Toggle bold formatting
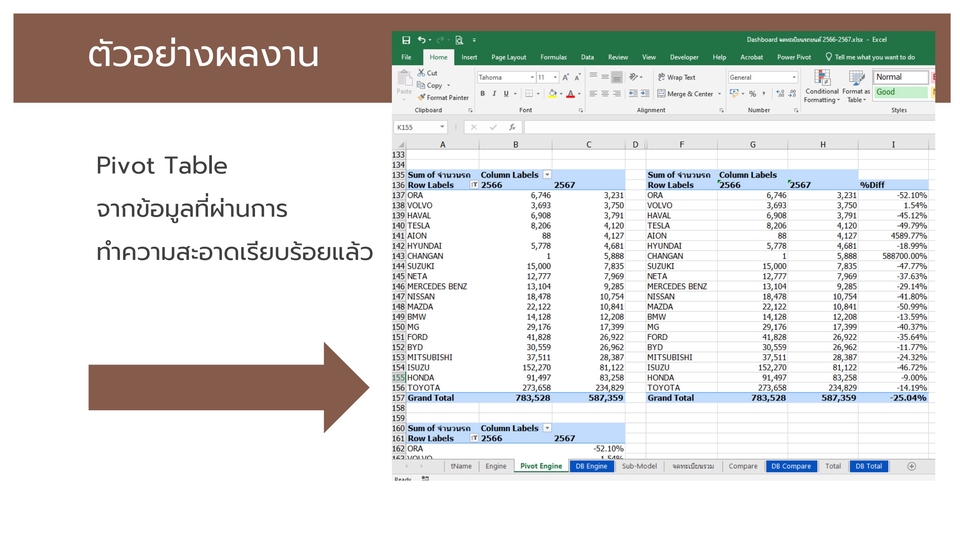Image resolution: width=960 pixels, height=540 pixels. pyautogui.click(x=482, y=94)
